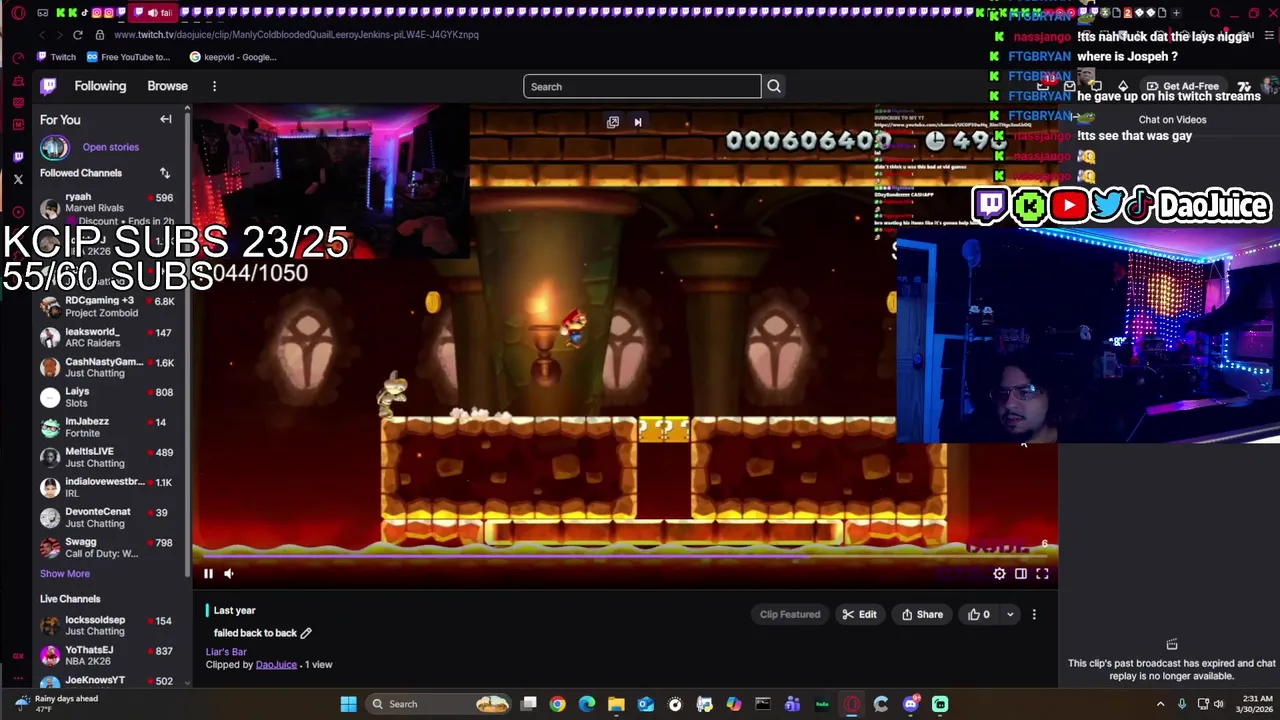Open DaoJuice clipper profile link
The image size is (1280, 720).
[x=276, y=664]
